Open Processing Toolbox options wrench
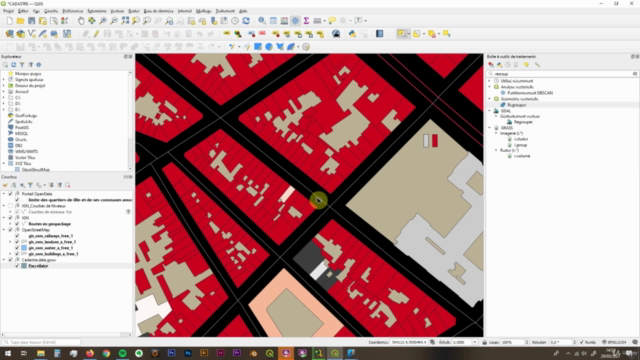640x360 pixels. coord(537,65)
